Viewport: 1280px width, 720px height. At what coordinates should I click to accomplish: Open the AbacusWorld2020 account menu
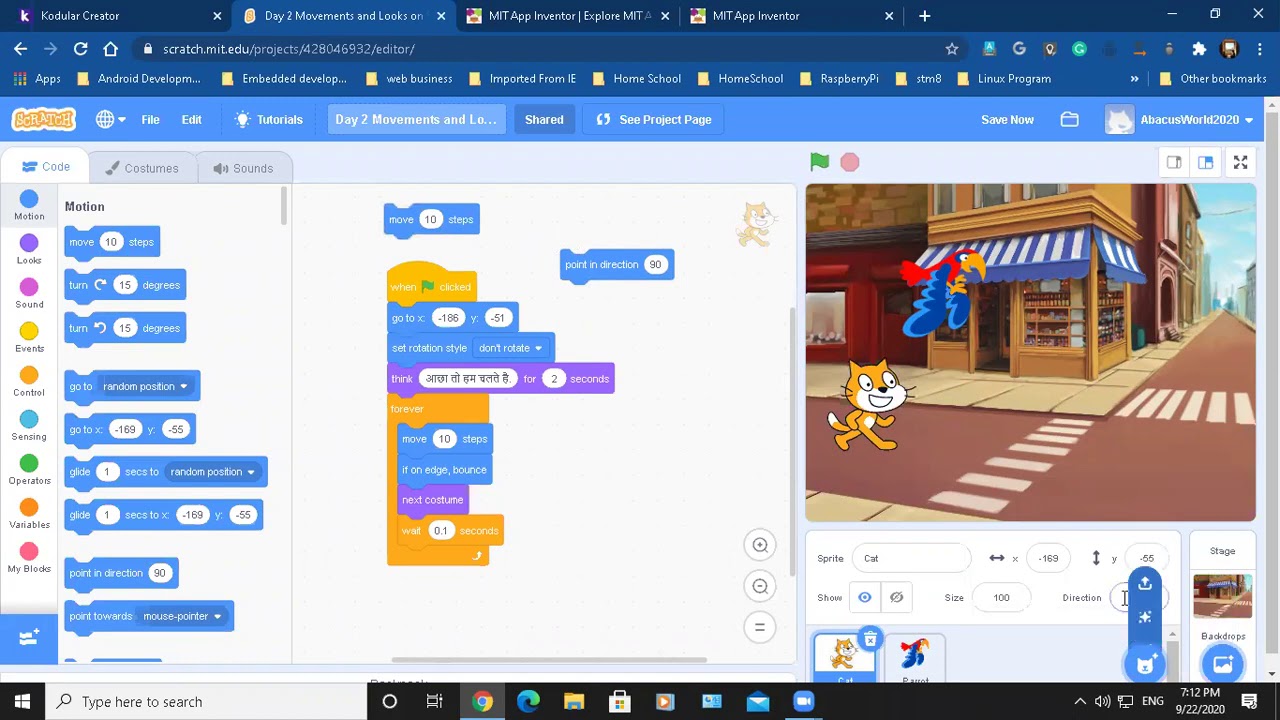[x=1180, y=120]
